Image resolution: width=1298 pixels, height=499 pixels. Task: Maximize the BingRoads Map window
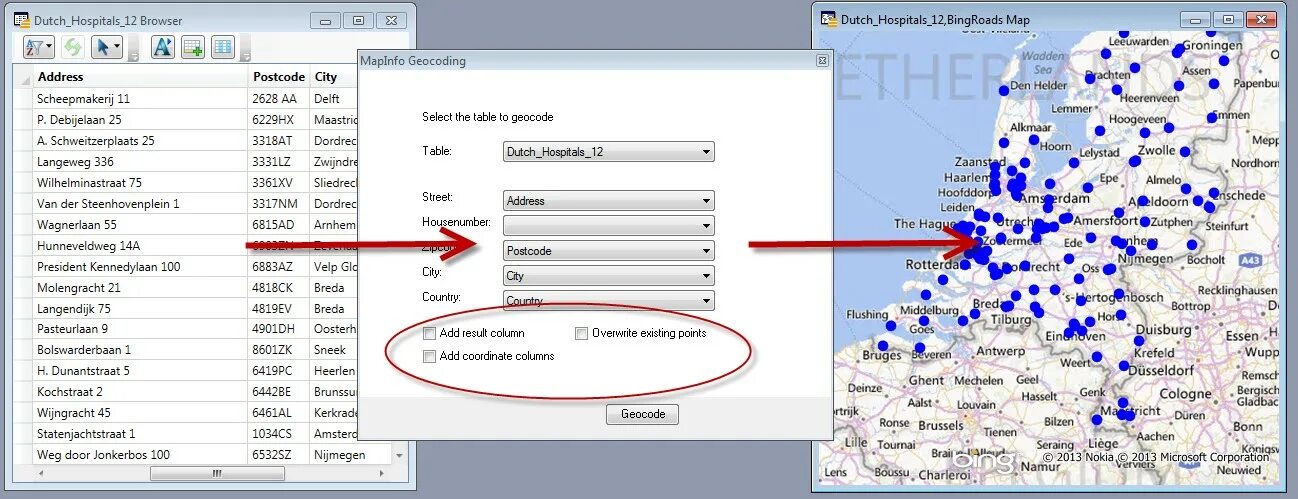[x=1229, y=19]
